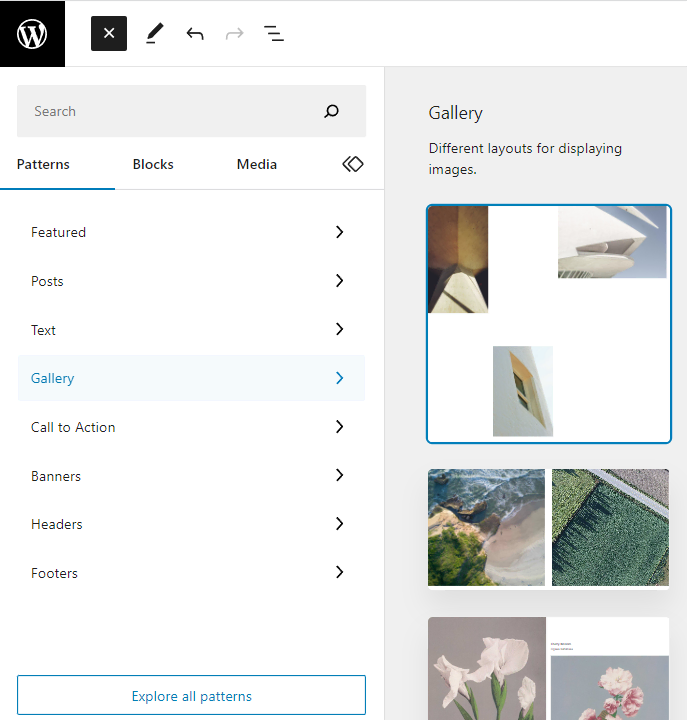Close the block inserter panel
This screenshot has height=720, width=687.
coord(109,34)
